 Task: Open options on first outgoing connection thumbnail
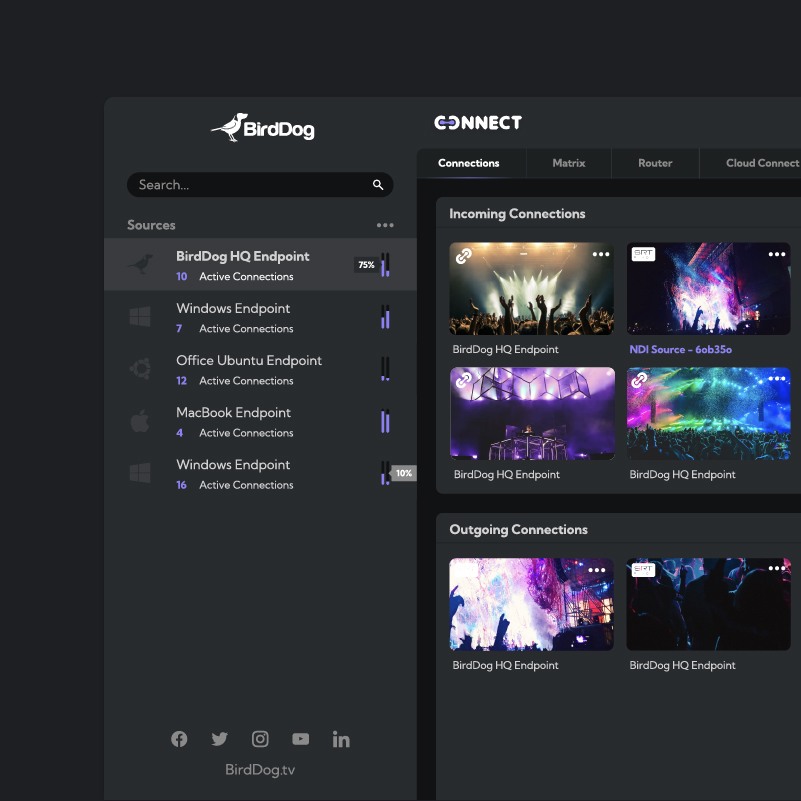596,570
